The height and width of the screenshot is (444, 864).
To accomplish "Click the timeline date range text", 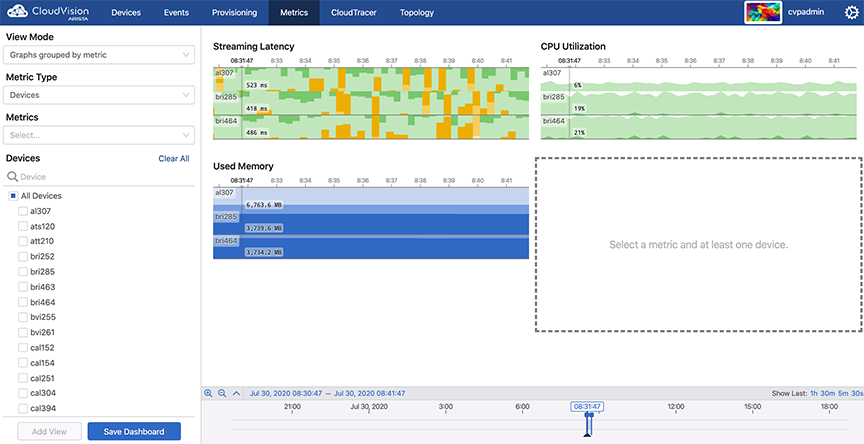I will (327, 393).
